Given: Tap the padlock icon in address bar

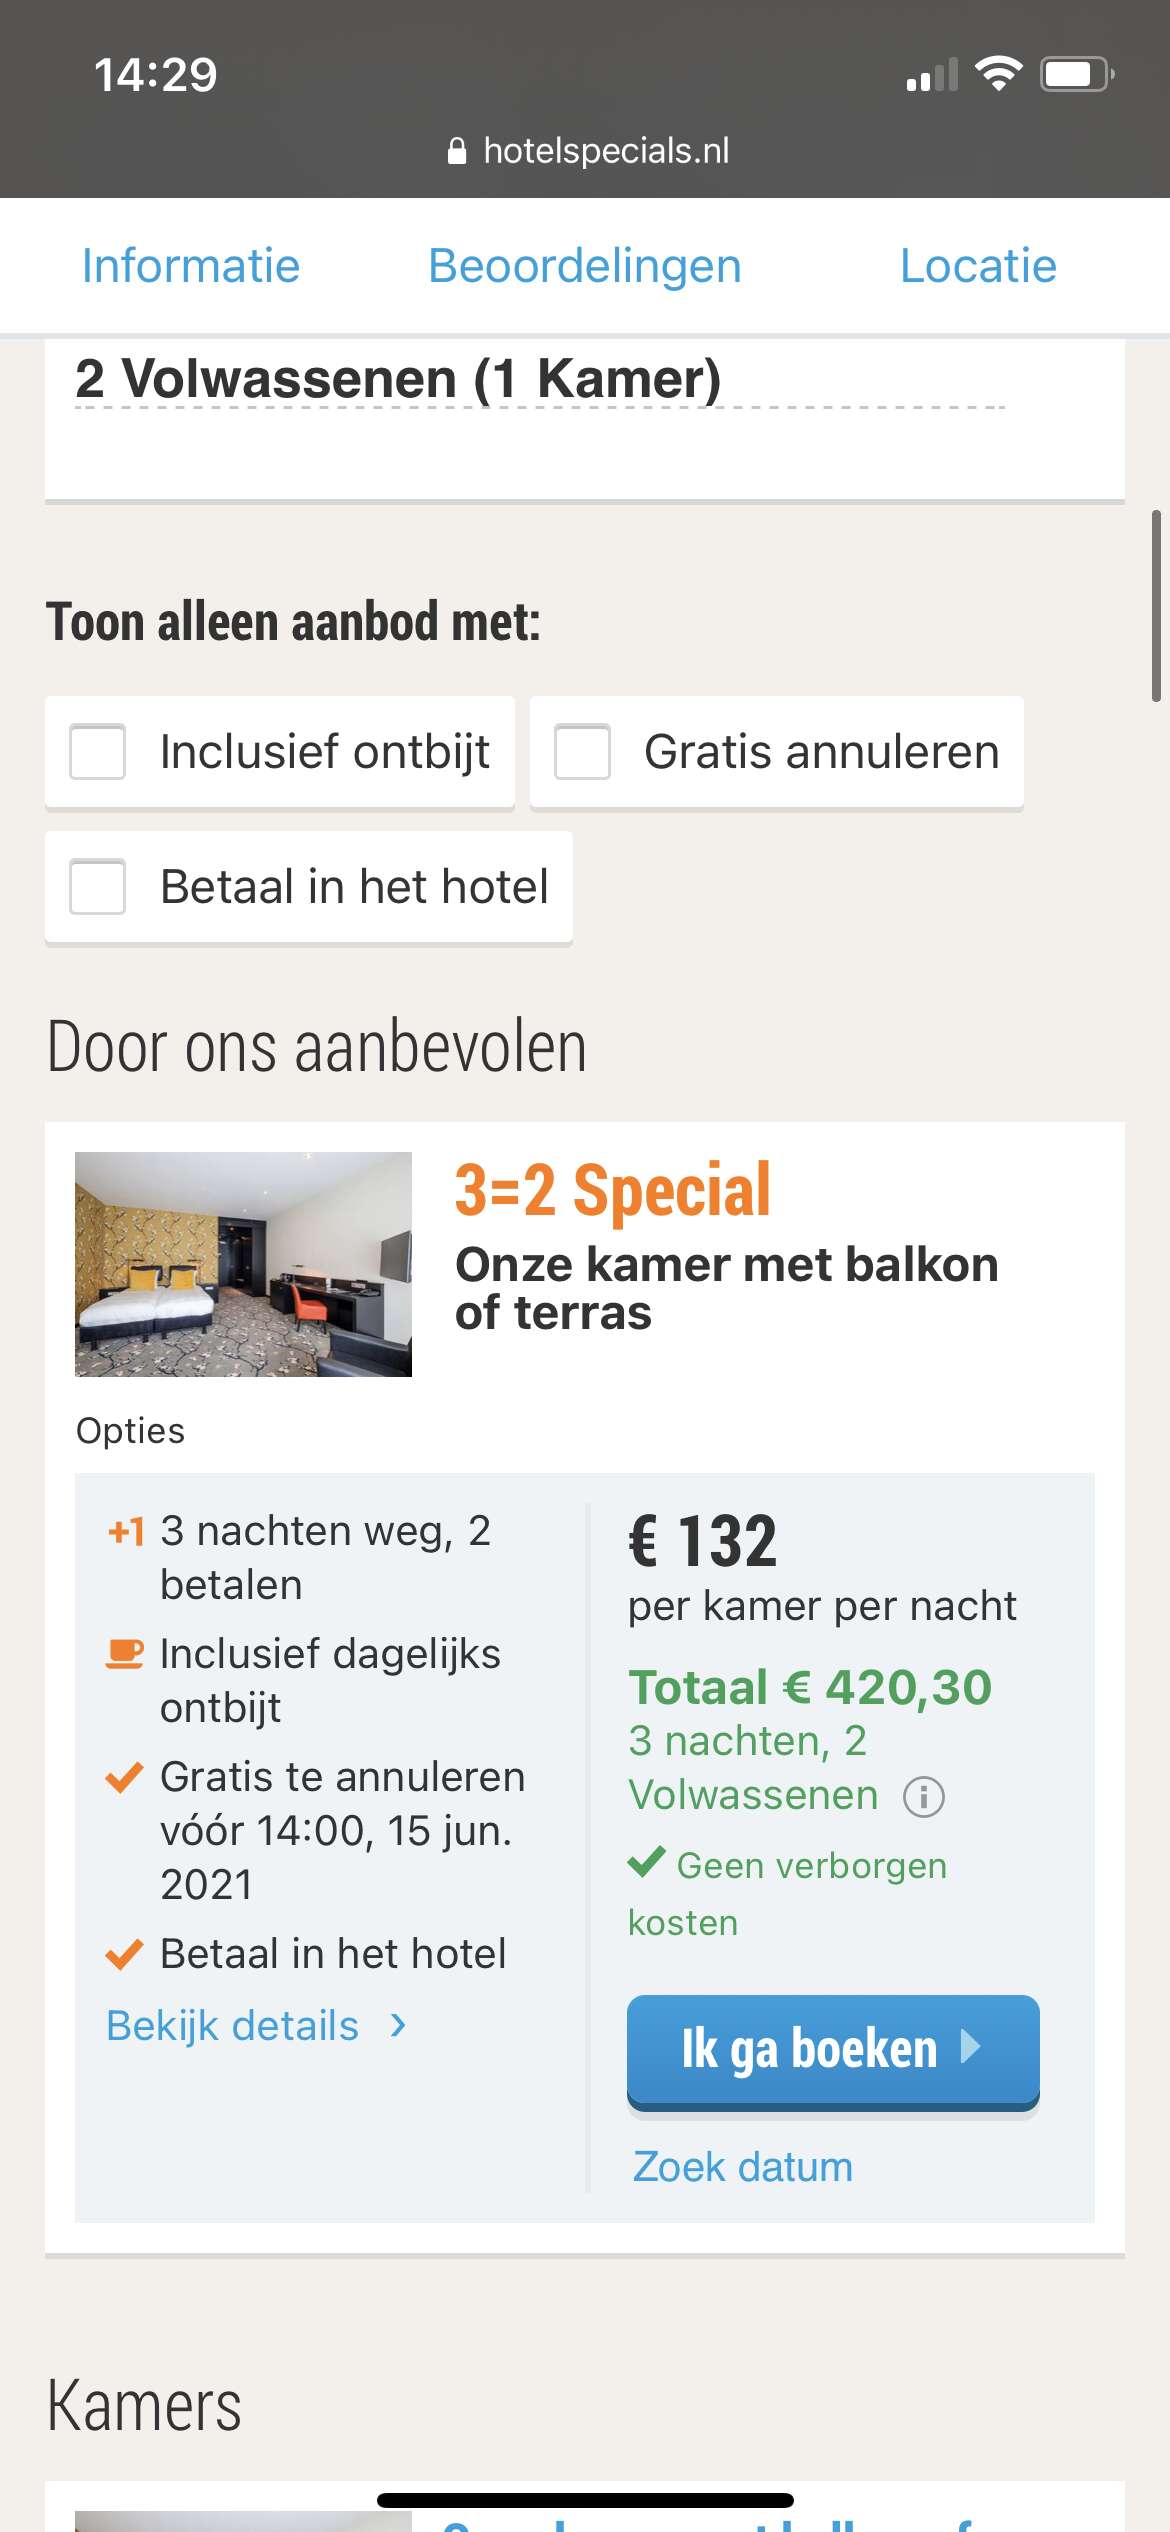Looking at the screenshot, I should coord(457,151).
